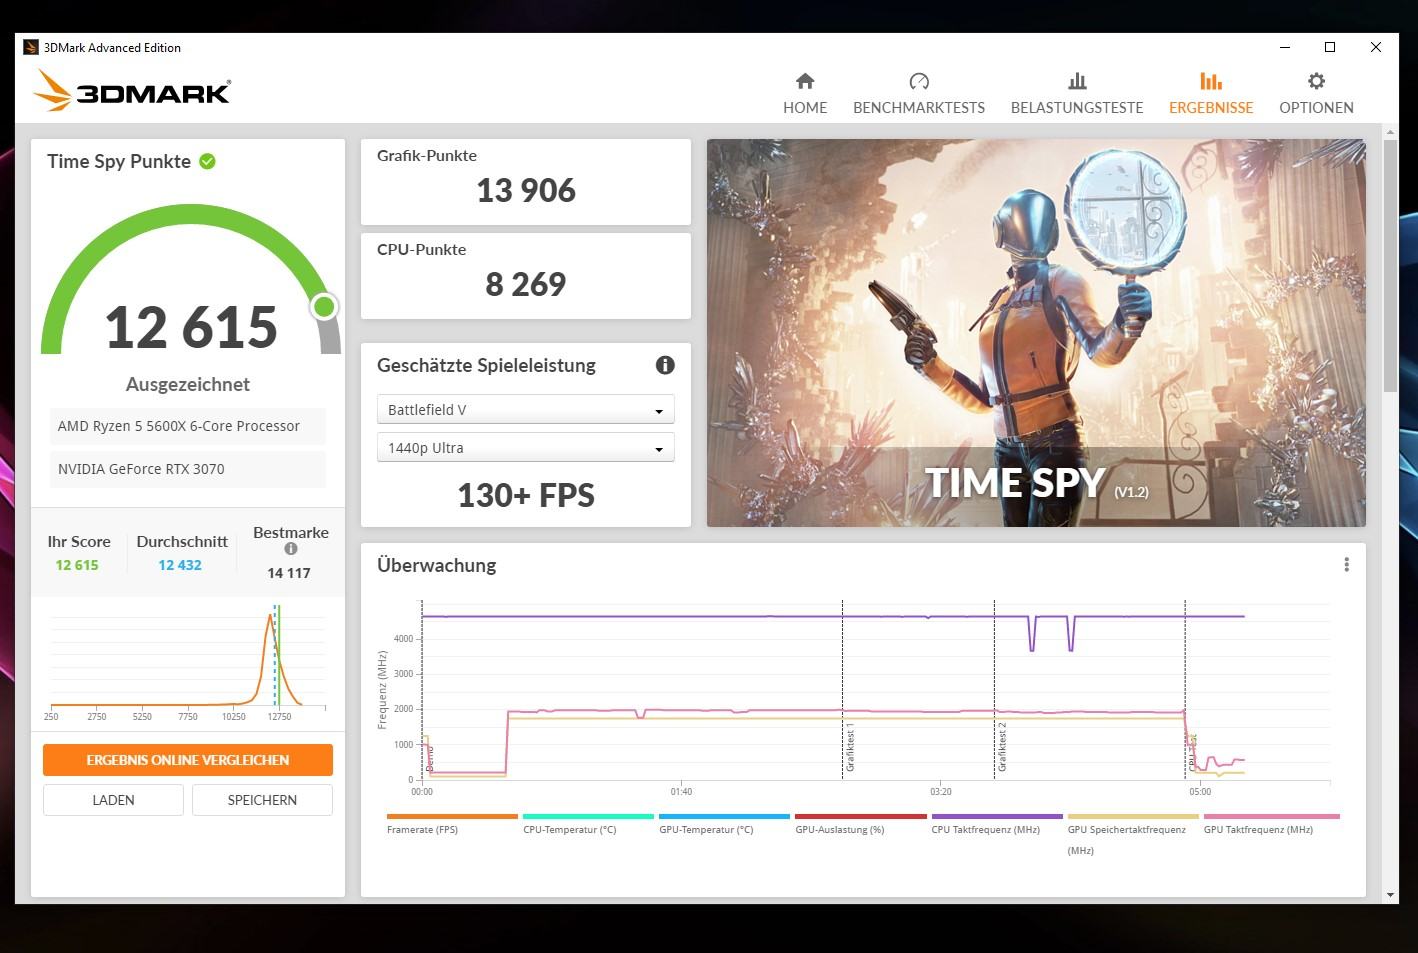Toggle GPU-Auslastung legend series
The height and width of the screenshot is (953, 1418).
860,825
